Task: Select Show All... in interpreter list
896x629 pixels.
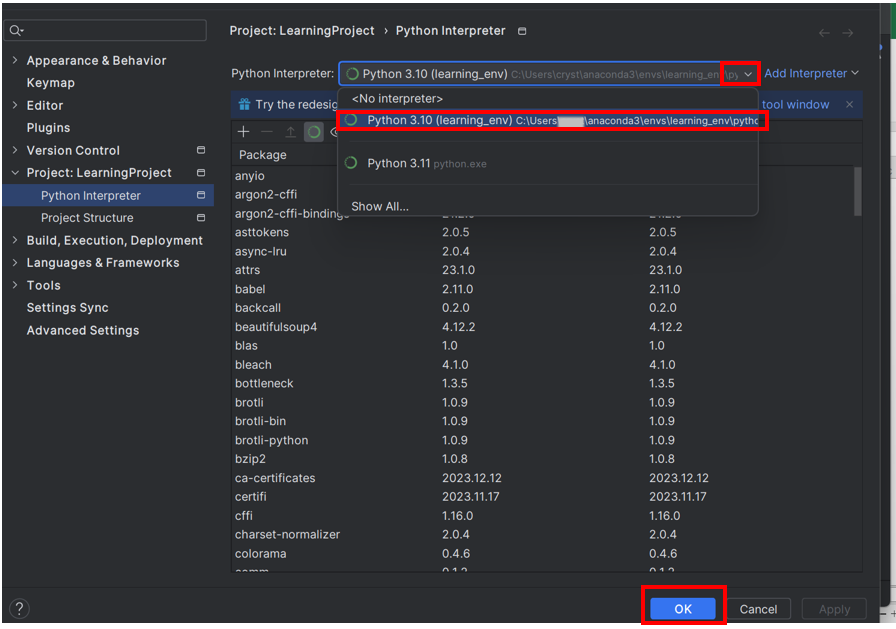Action: 549,206
